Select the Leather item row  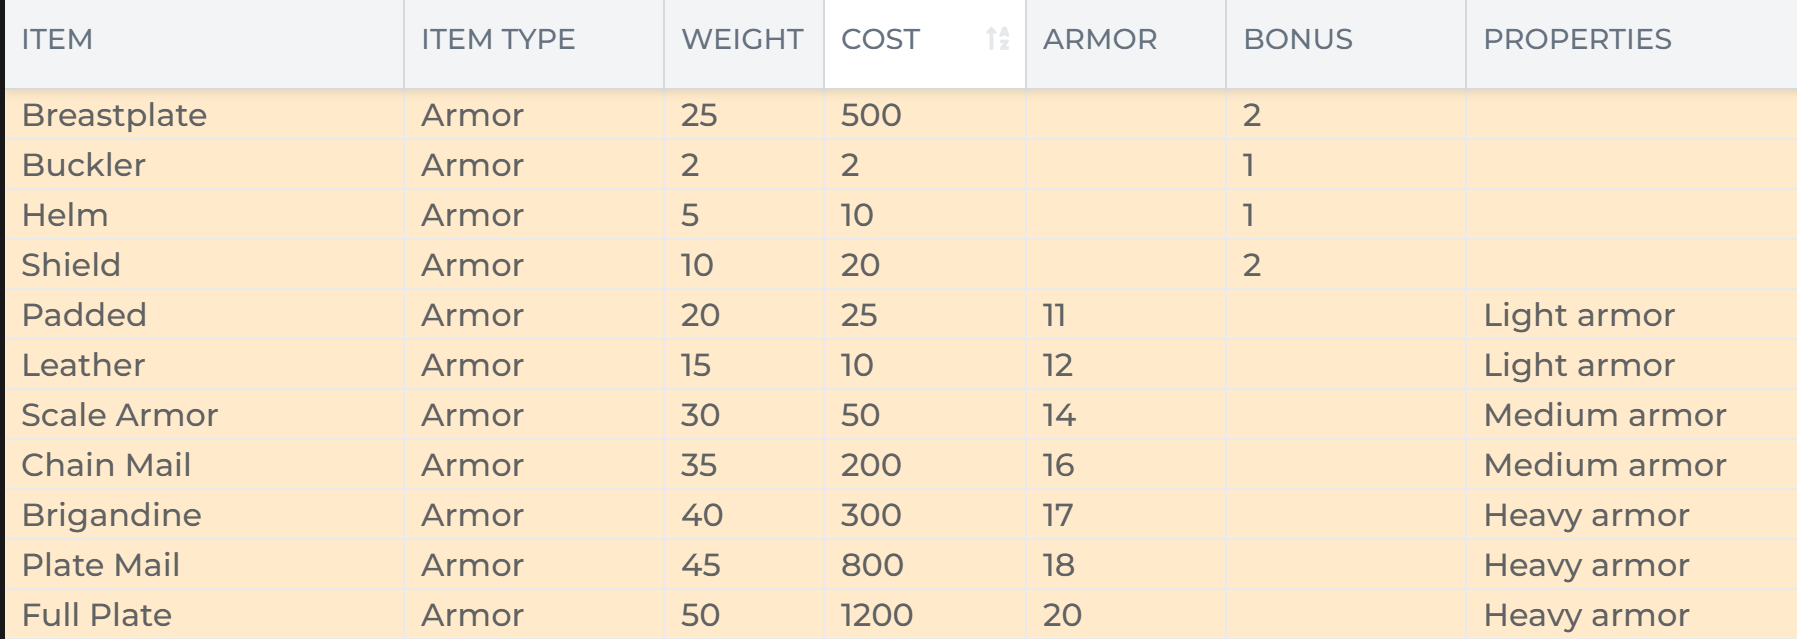coord(901,365)
